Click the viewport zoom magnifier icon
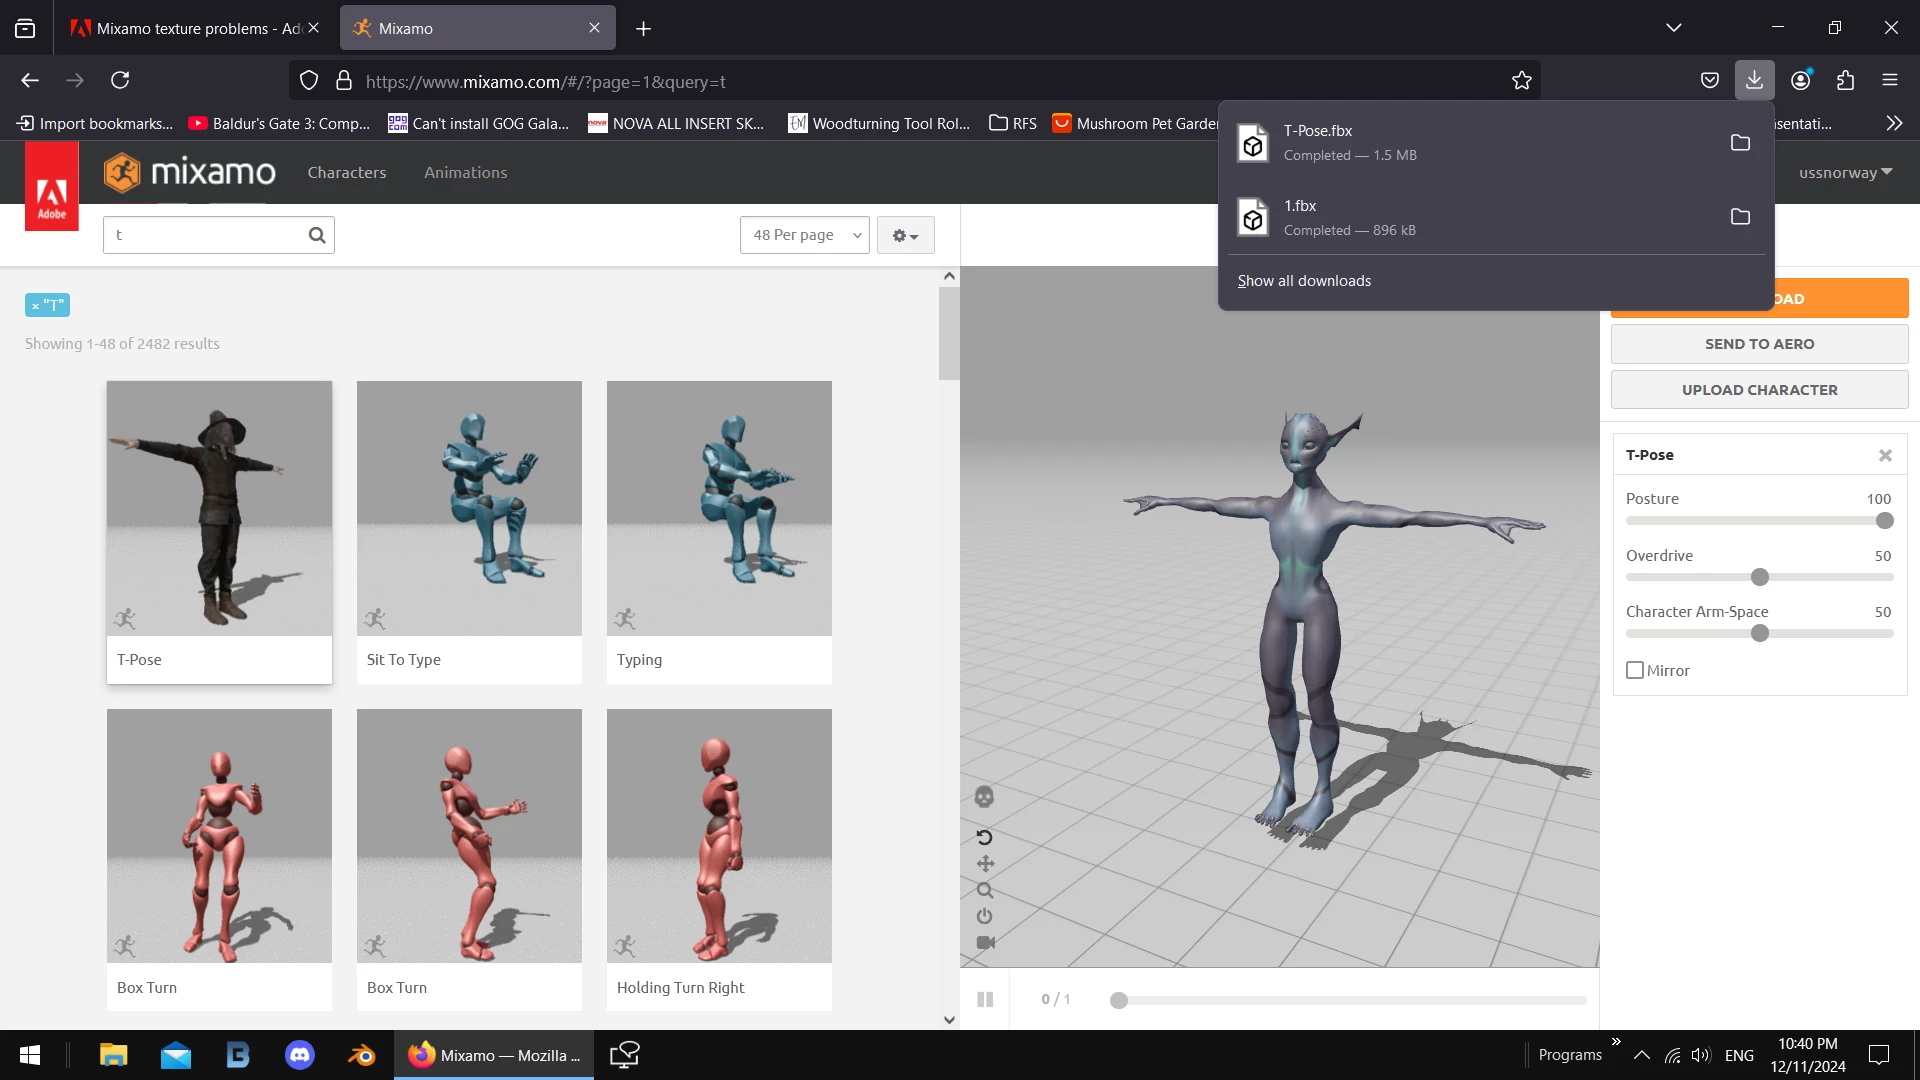 [x=985, y=890]
